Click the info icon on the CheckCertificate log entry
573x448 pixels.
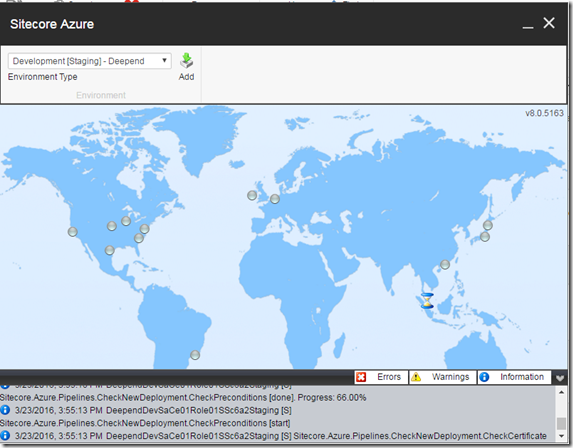[5, 436]
